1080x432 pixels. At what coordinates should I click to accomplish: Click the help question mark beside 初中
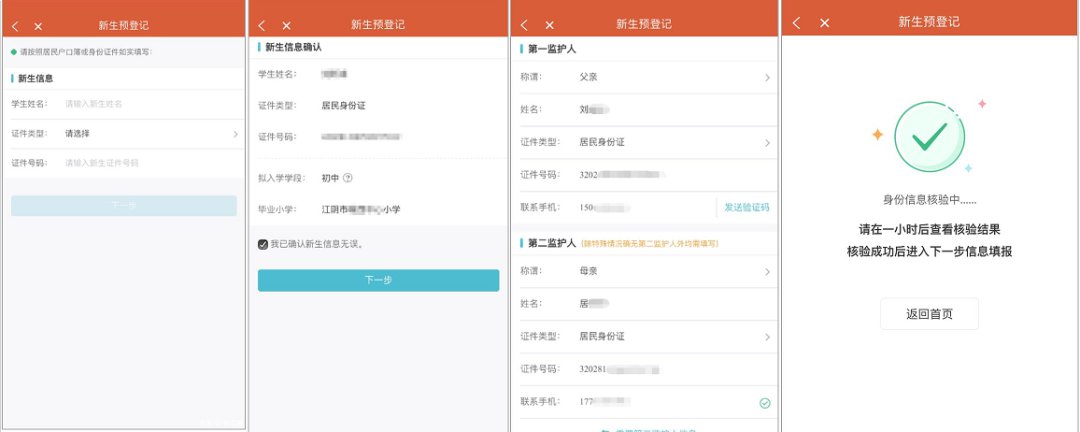pyautogui.click(x=348, y=178)
